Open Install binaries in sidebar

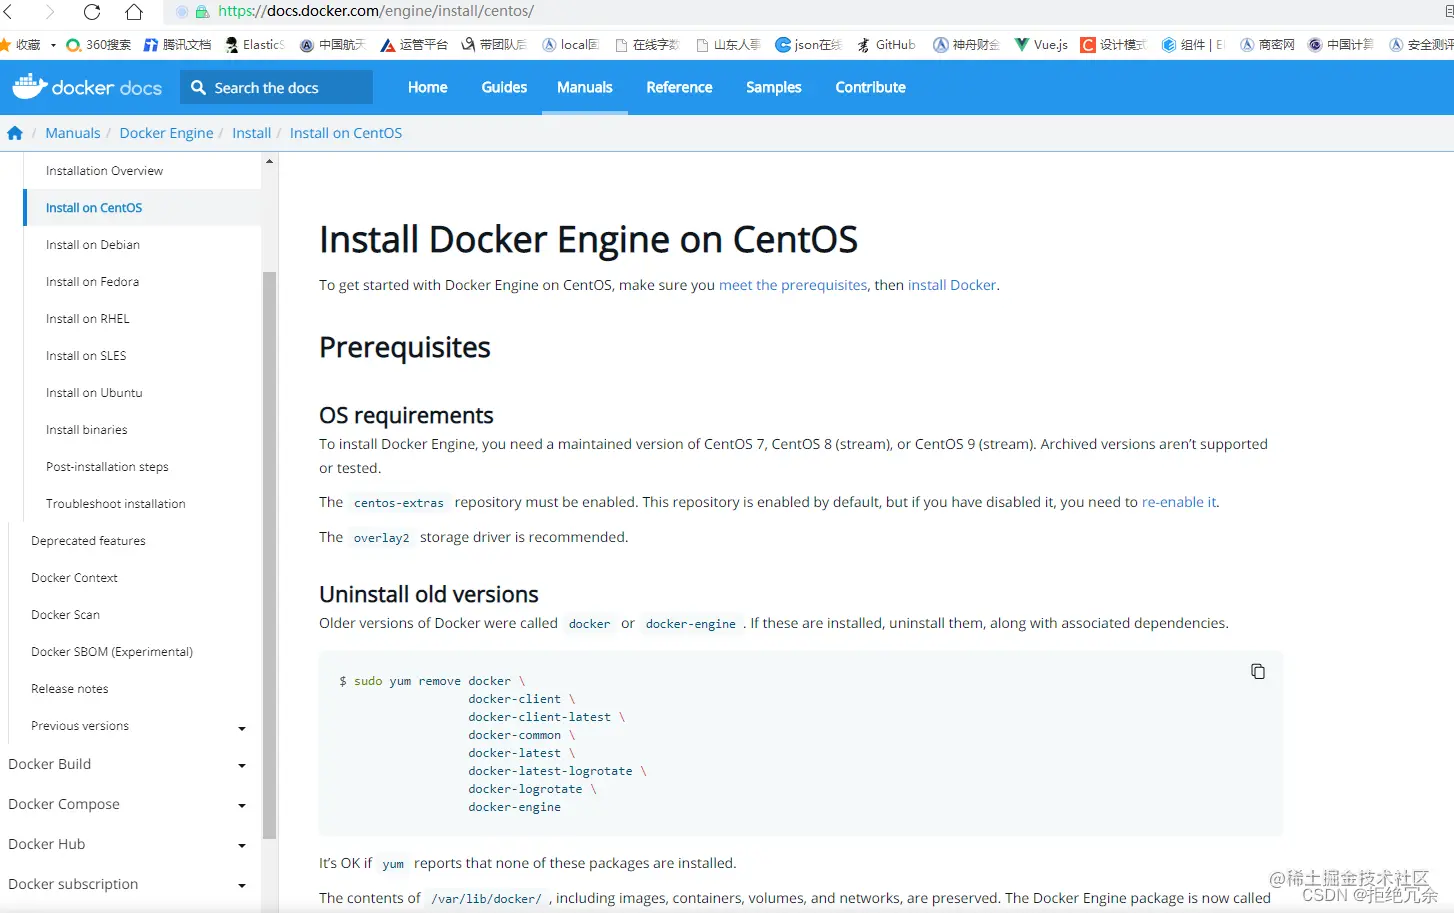[87, 430]
